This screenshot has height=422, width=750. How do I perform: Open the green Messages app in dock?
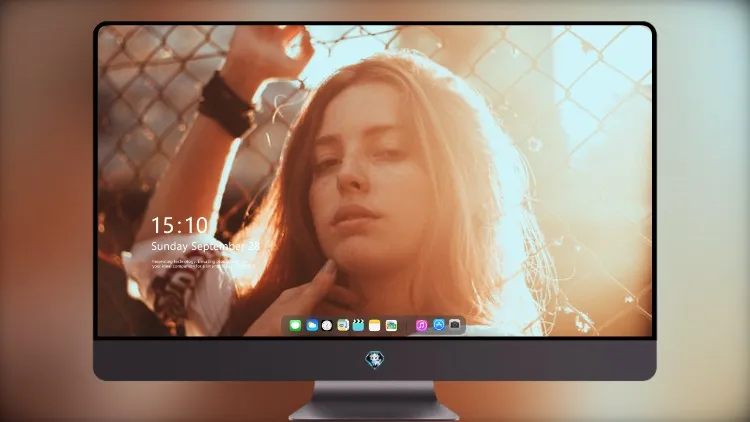pos(295,325)
